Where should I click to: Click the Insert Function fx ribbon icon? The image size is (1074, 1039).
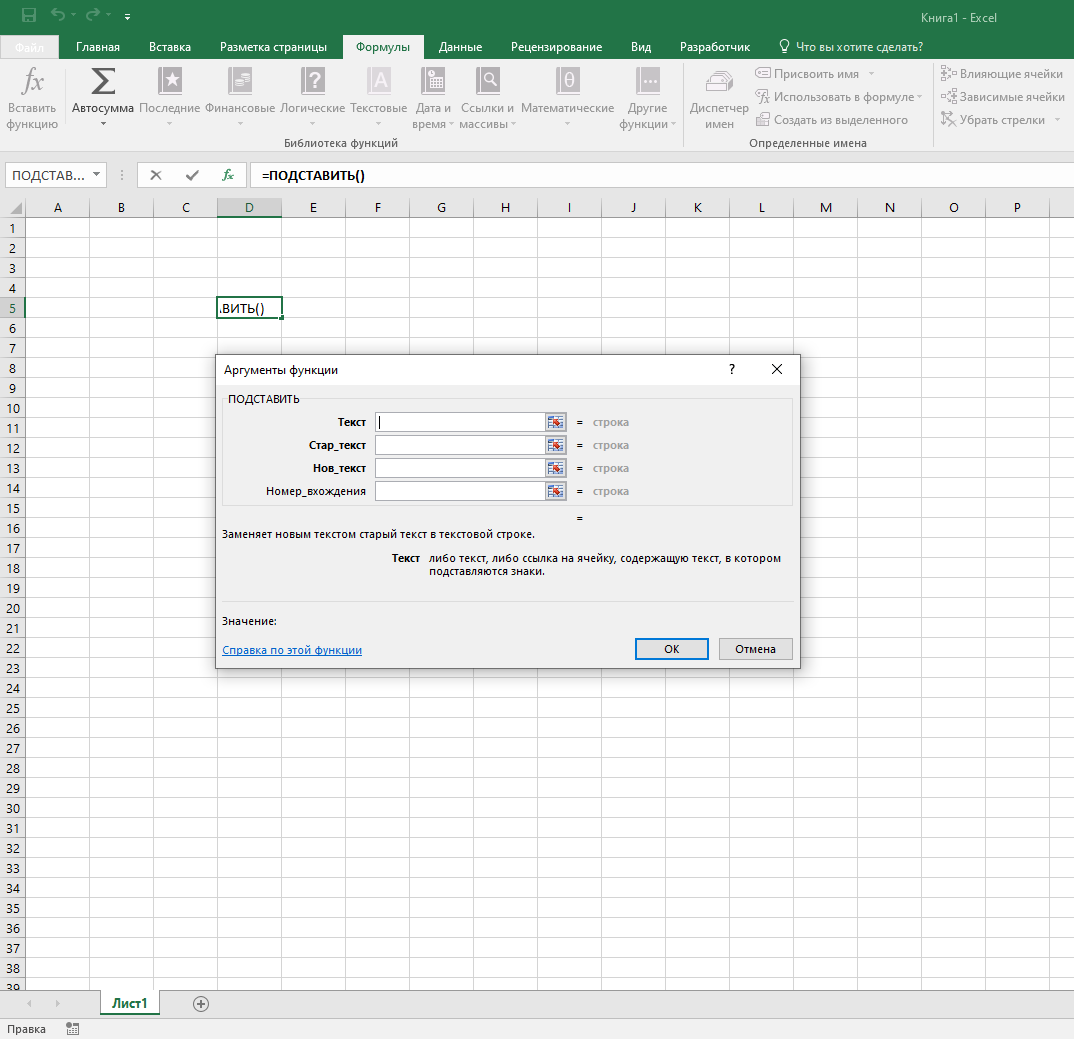tap(32, 82)
